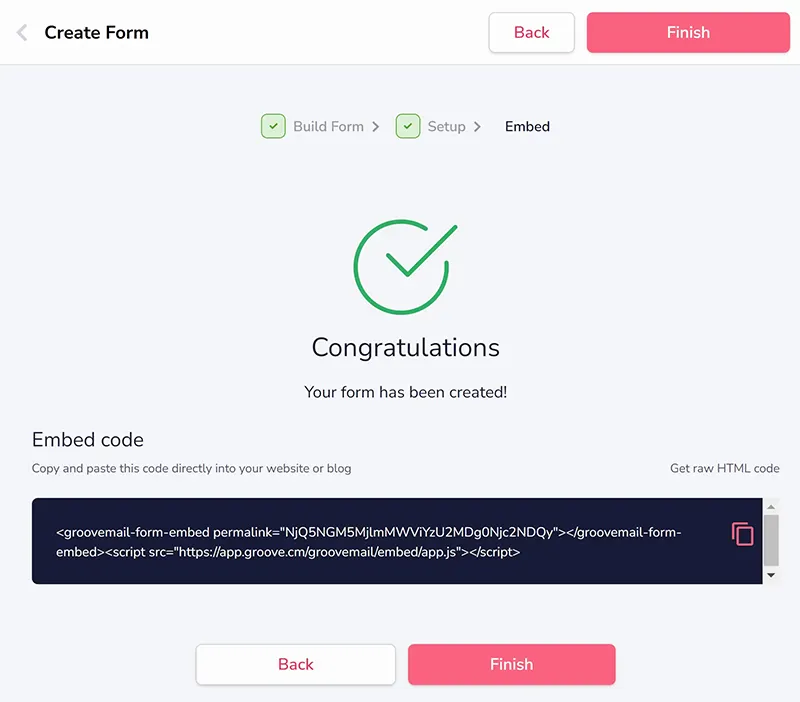Click the chevron after Setup
Screen dimensions: 800x702
(x=477, y=127)
